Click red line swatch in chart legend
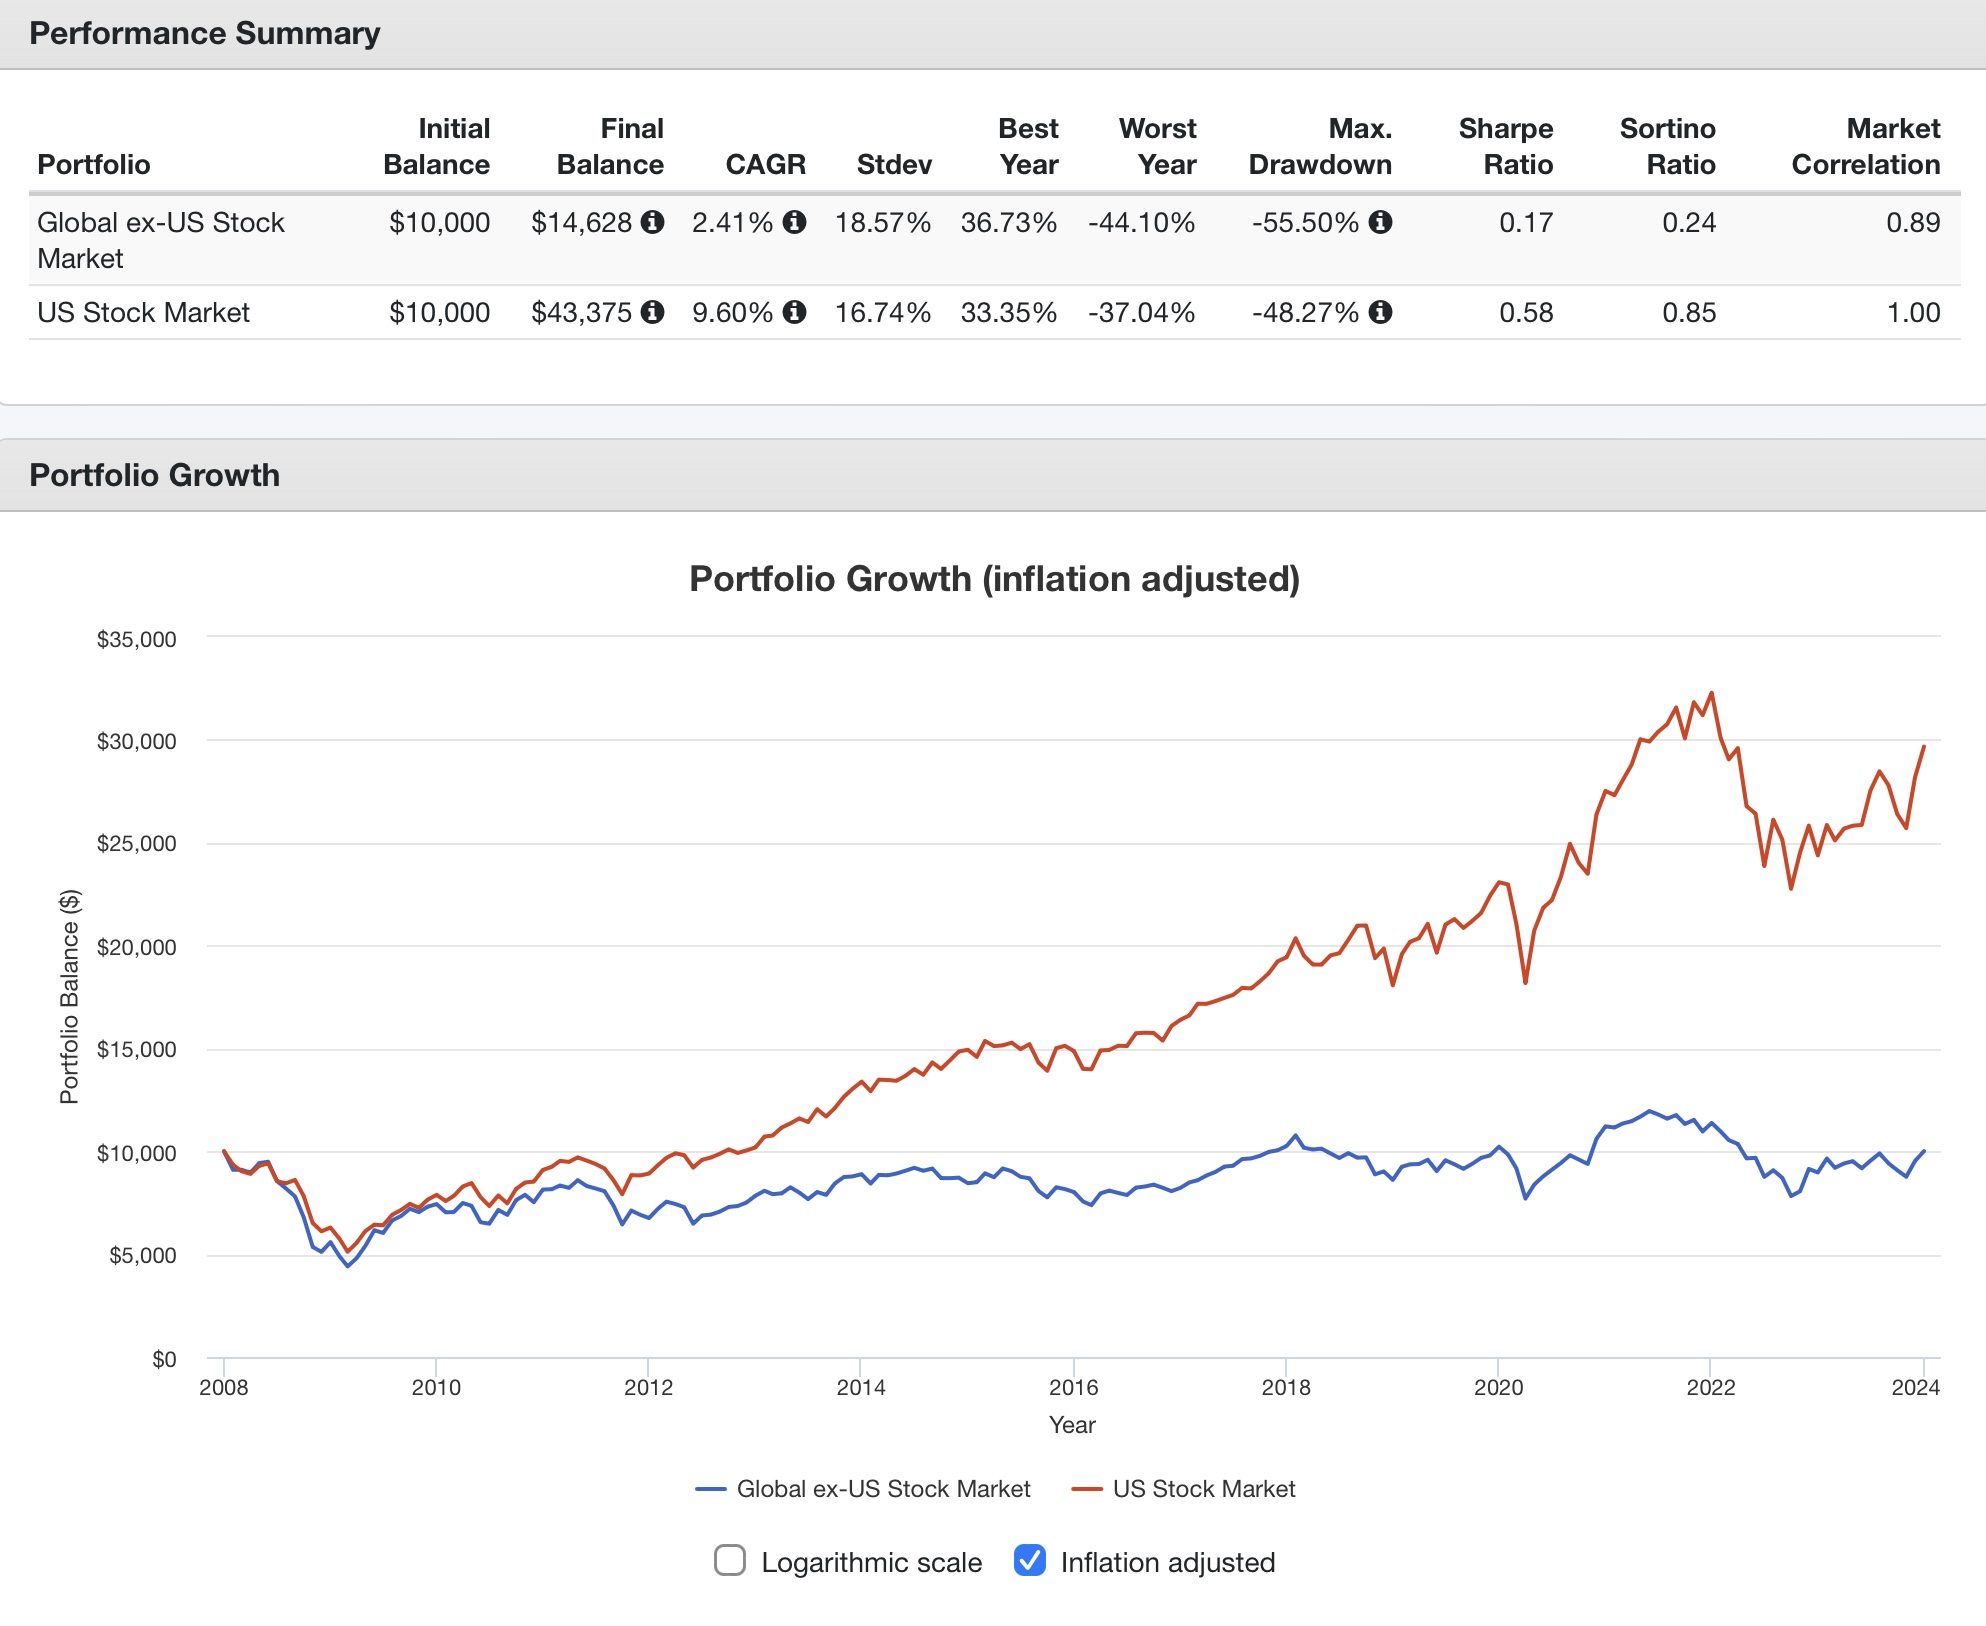Image resolution: width=1986 pixels, height=1626 pixels. (x=1086, y=1489)
